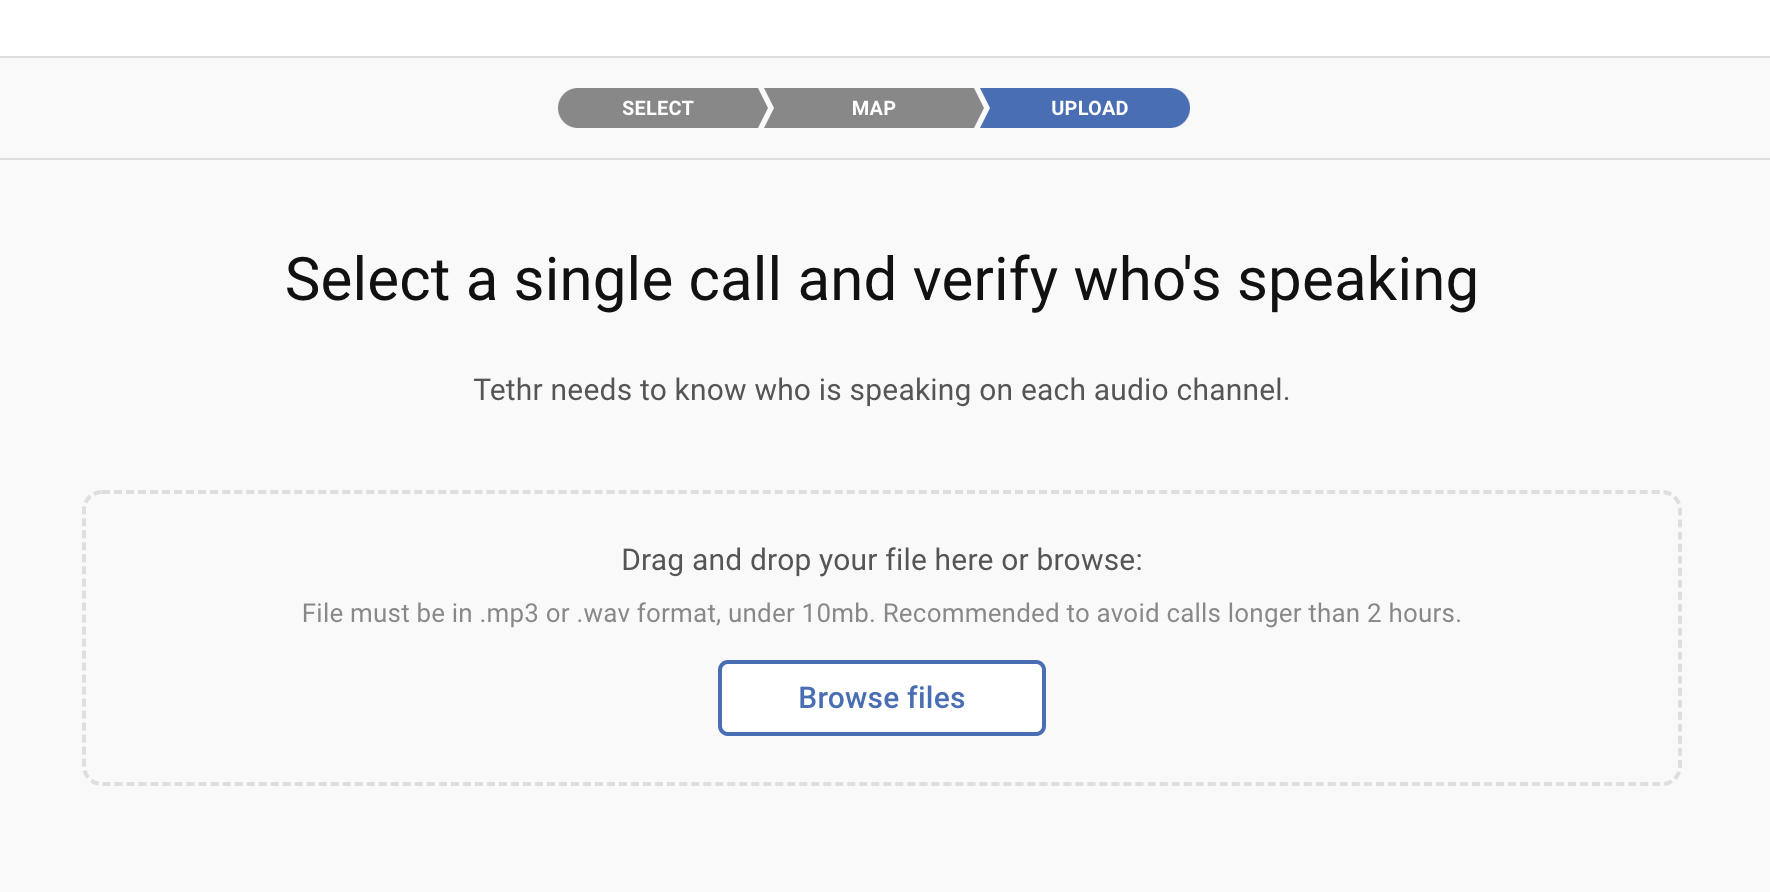Click empty area below the drop zone
Screen dimensions: 1770x892
tap(881, 840)
